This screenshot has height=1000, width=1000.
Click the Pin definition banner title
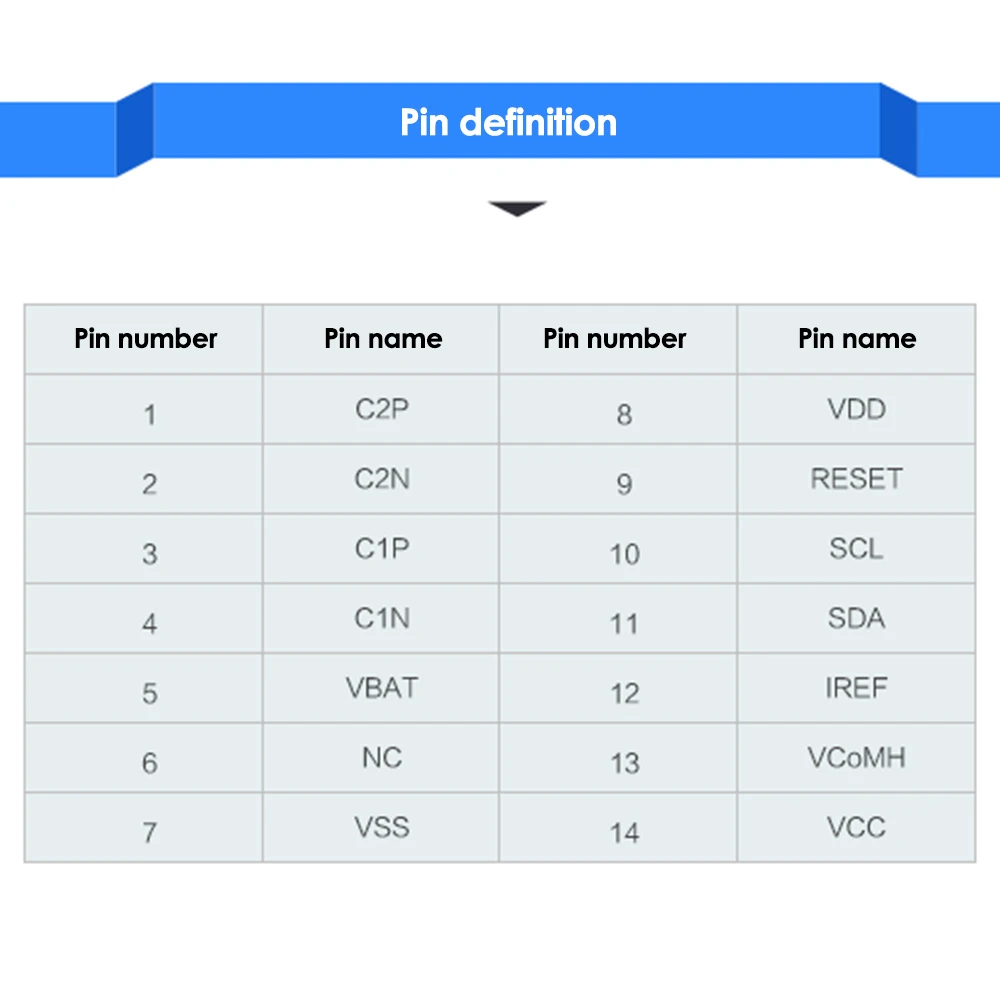pyautogui.click(x=508, y=122)
